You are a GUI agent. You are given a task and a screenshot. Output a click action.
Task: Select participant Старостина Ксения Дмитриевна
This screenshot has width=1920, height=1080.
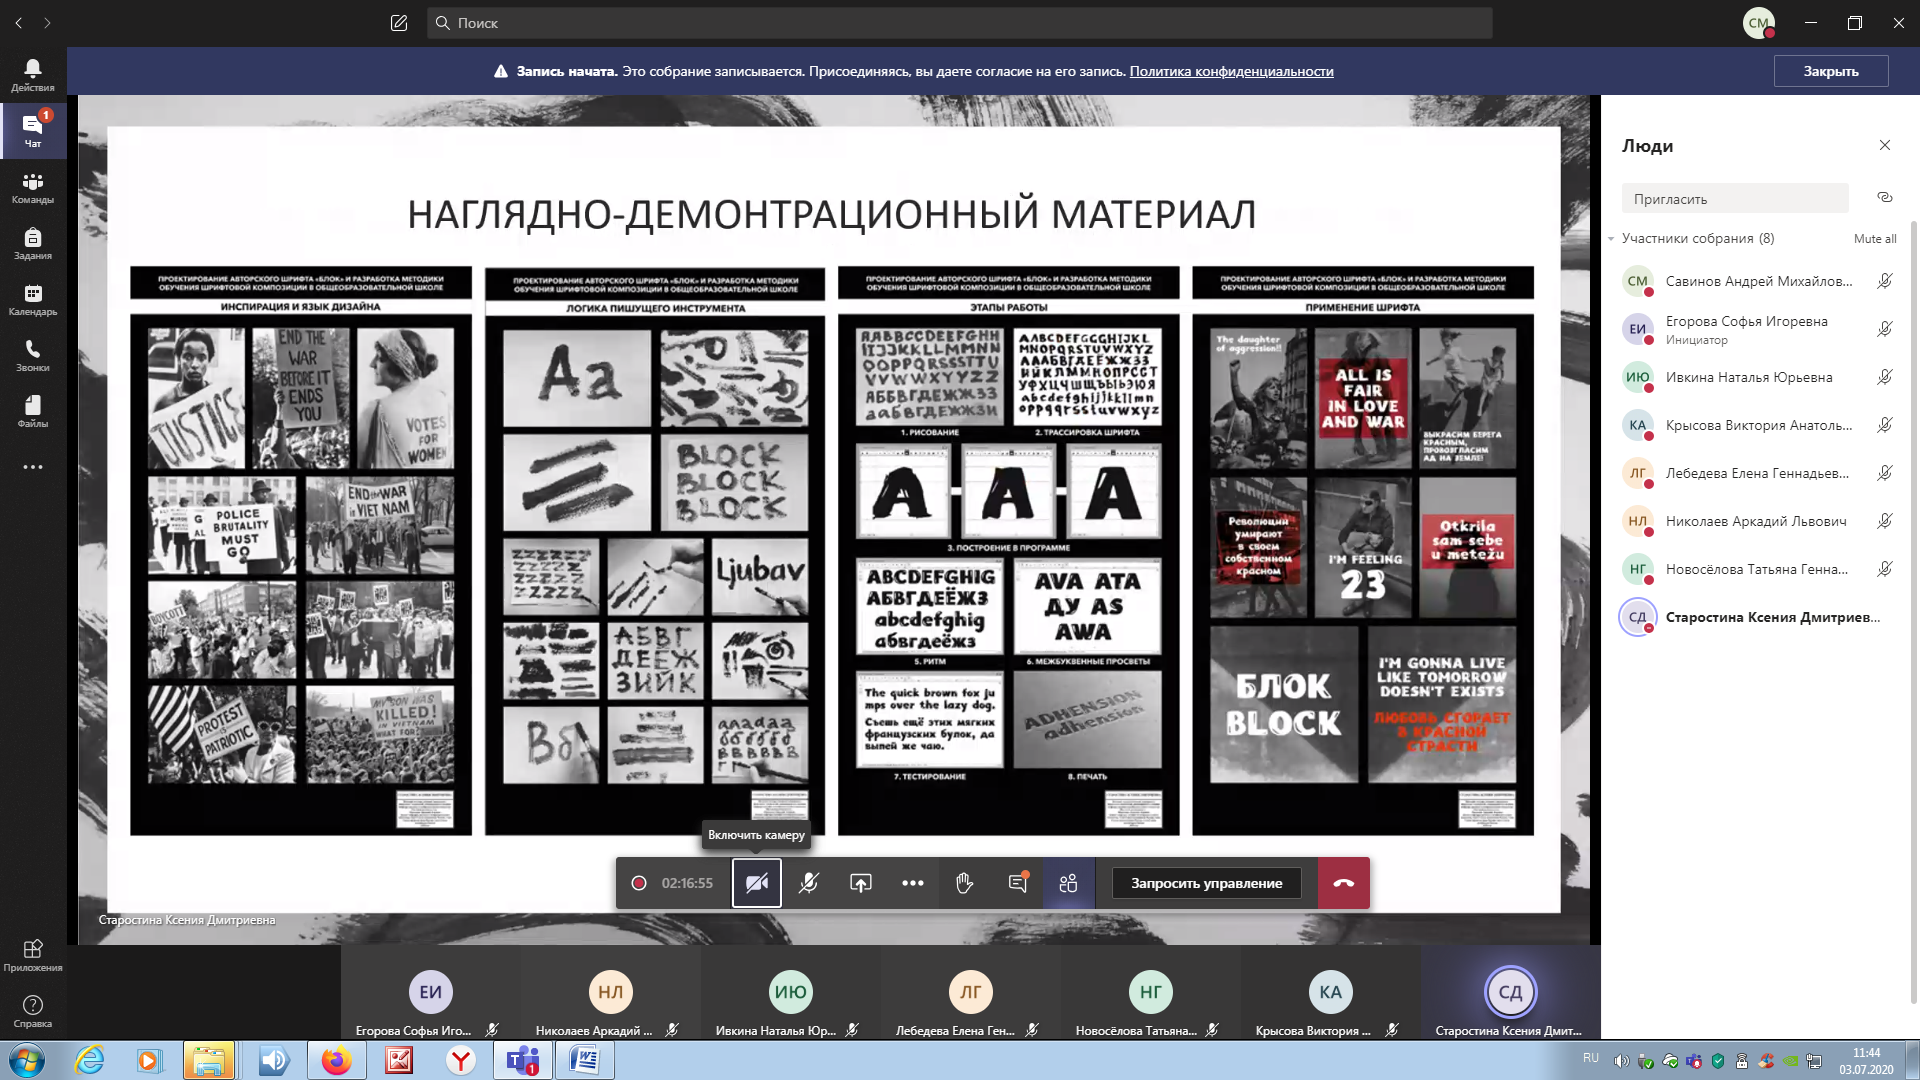(1757, 617)
